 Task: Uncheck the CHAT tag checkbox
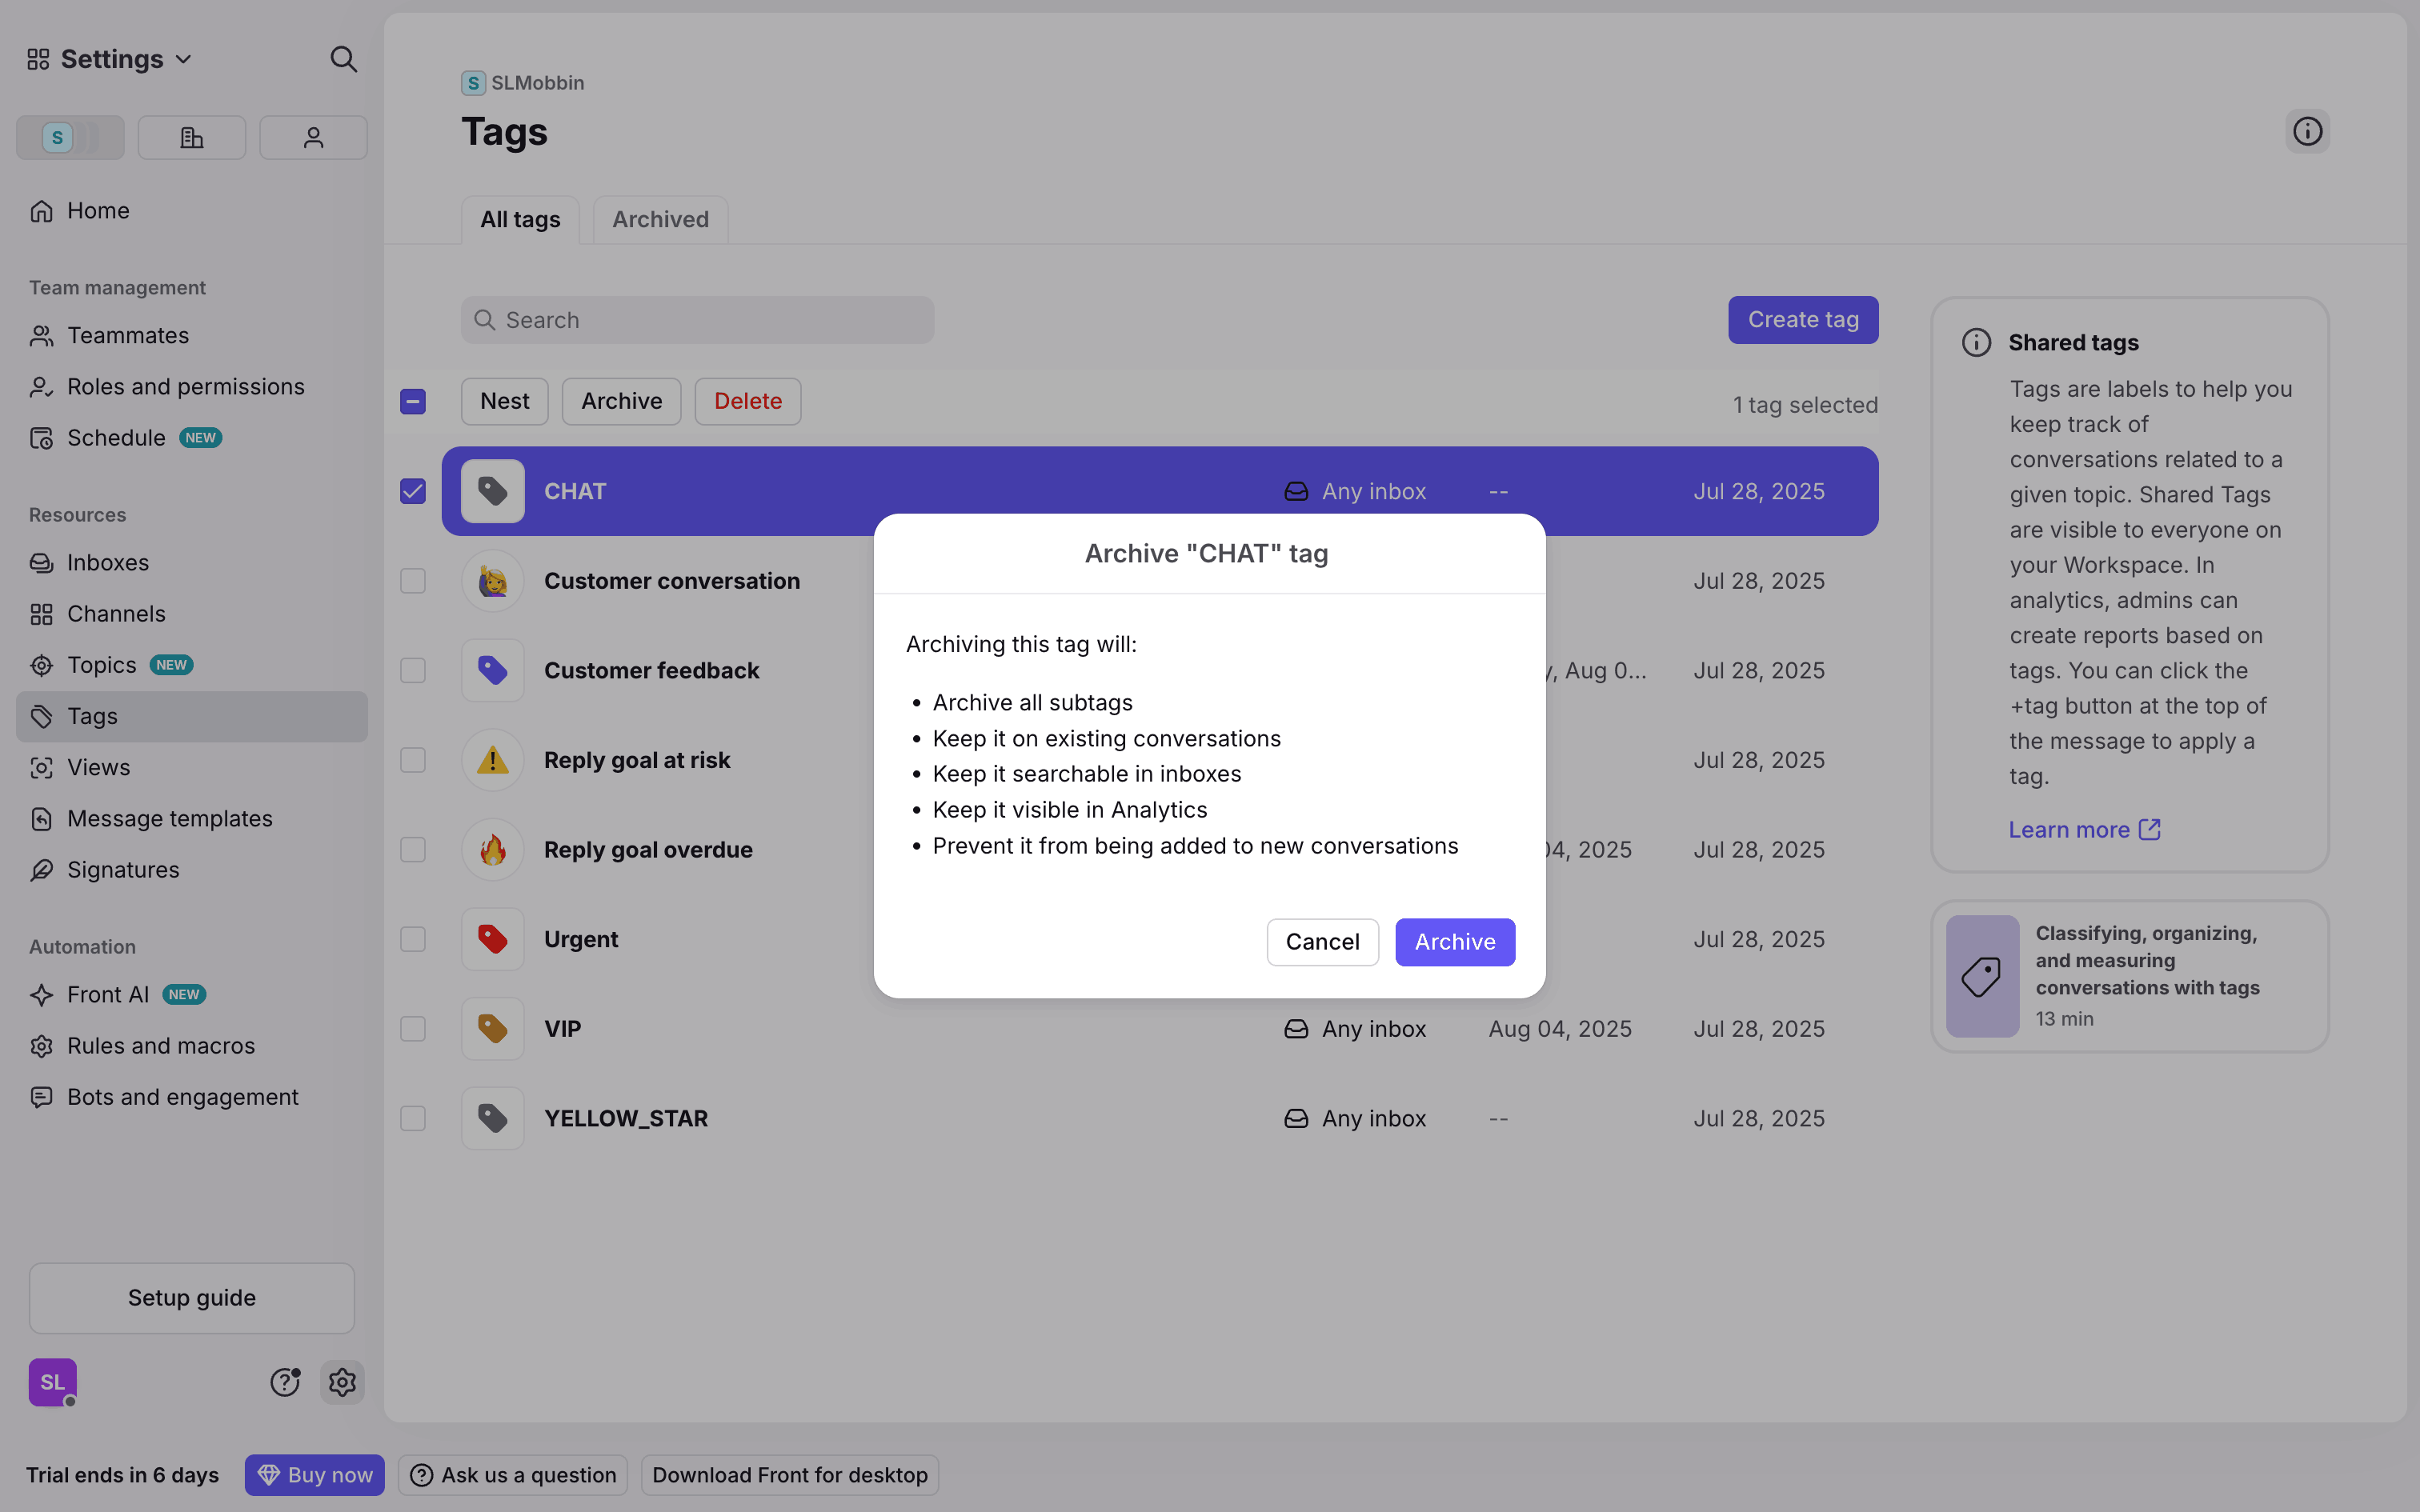(x=413, y=491)
